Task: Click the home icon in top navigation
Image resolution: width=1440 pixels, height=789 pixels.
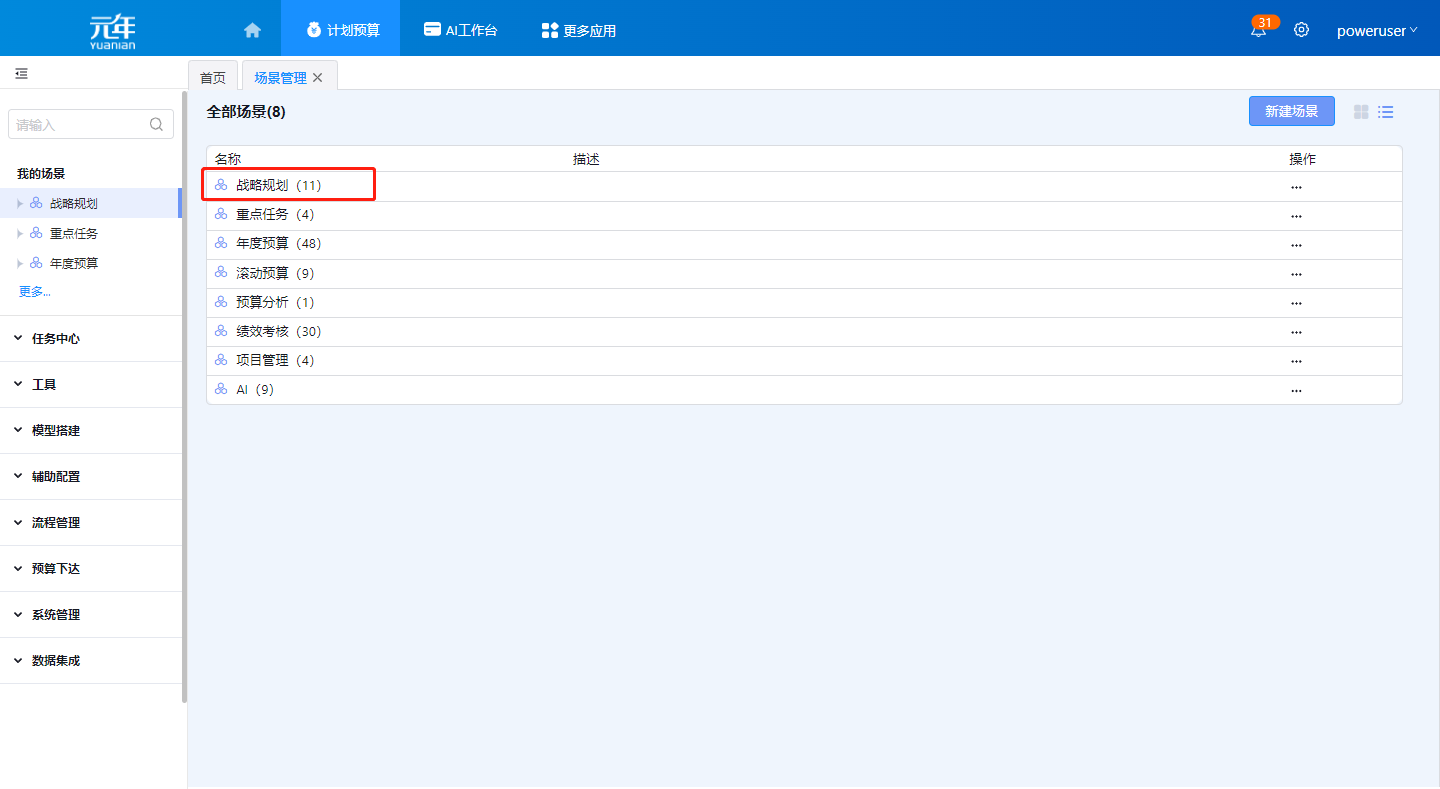Action: pos(252,30)
